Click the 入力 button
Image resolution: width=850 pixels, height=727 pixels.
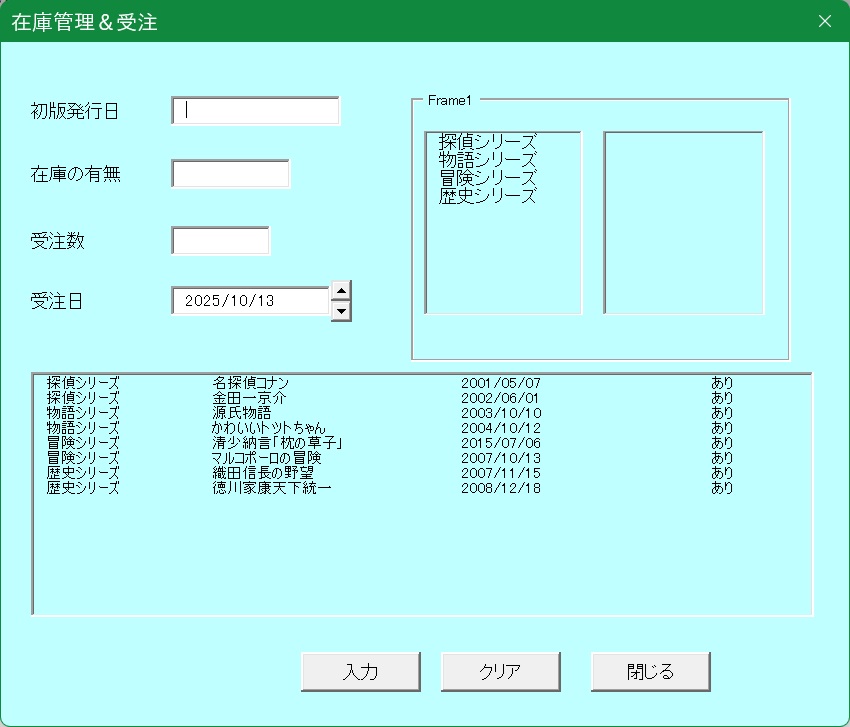(x=360, y=671)
